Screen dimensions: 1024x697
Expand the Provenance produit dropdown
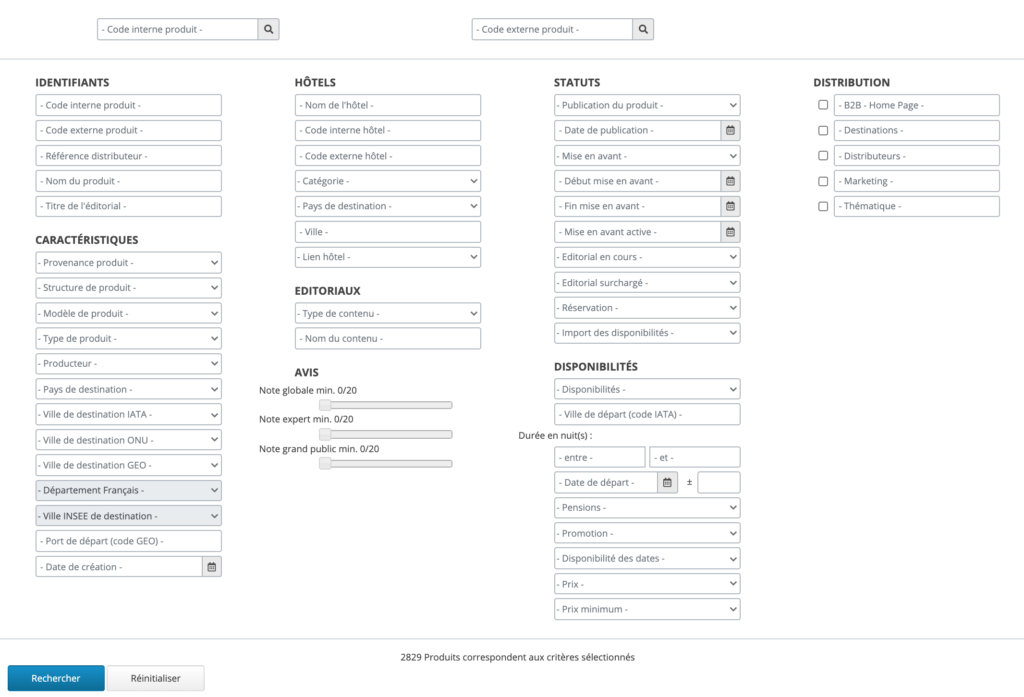coord(128,263)
